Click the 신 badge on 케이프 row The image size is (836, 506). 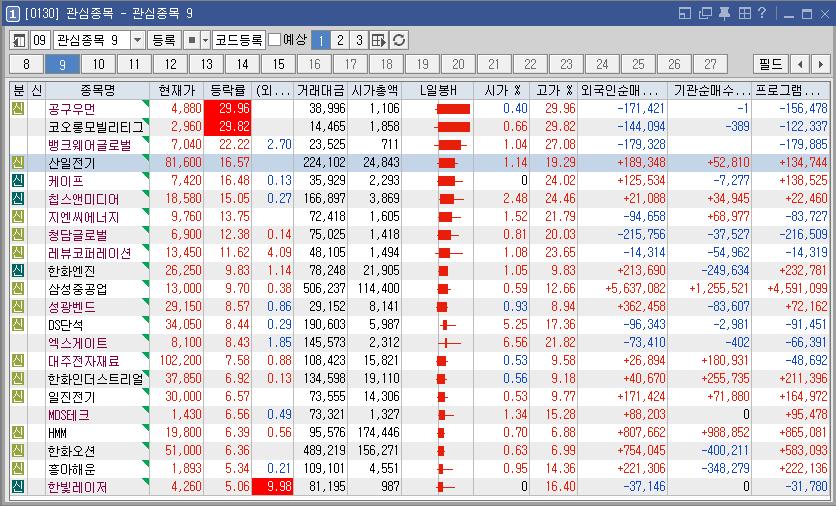pos(18,181)
